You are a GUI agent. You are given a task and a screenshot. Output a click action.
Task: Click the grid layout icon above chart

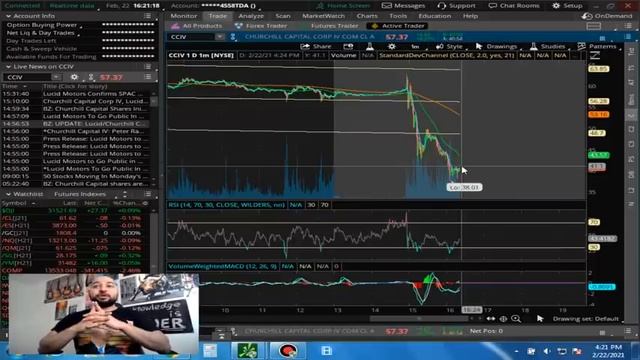coord(593,26)
